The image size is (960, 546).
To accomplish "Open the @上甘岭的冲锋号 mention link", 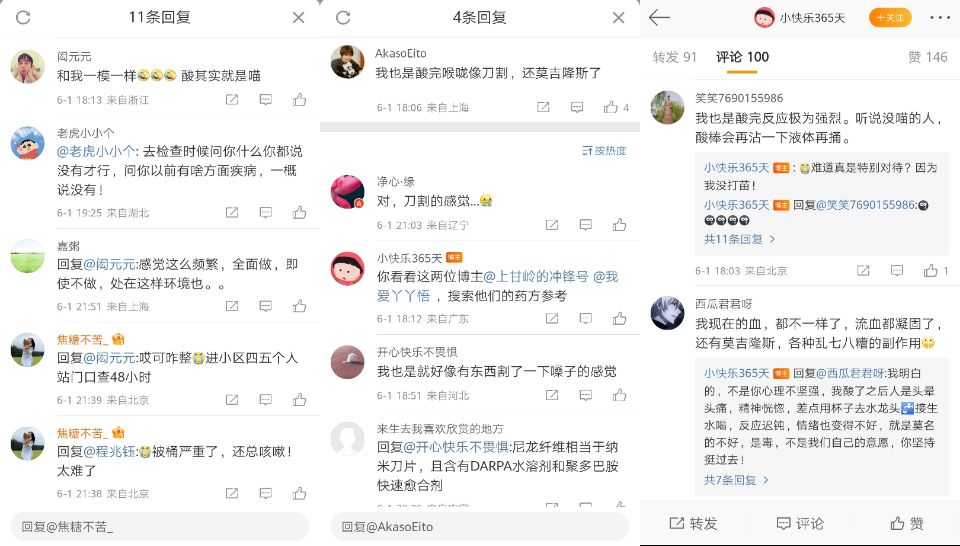I will click(536, 276).
